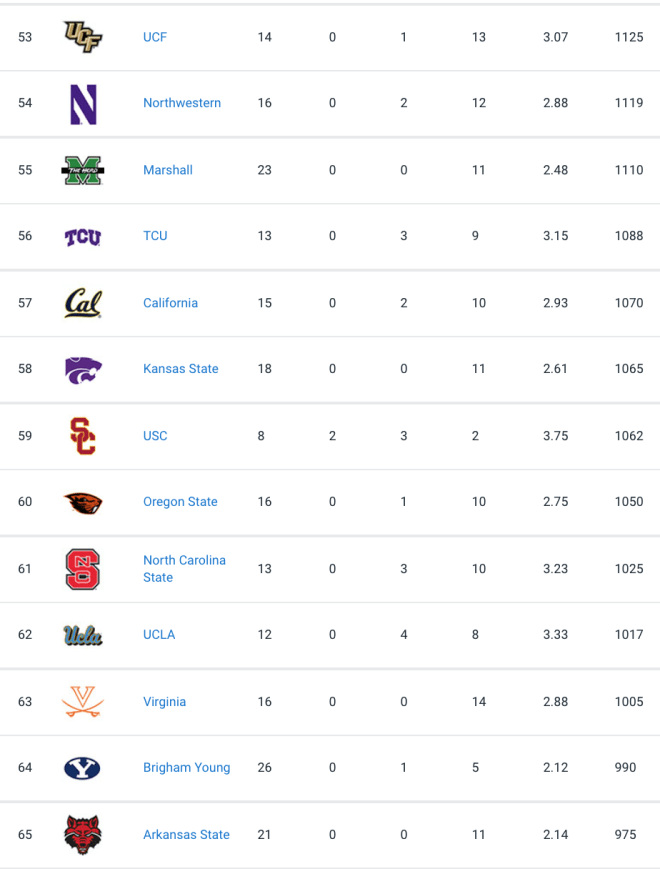
Task: Click the Northwestern purple N logo
Action: pyautogui.click(x=83, y=104)
